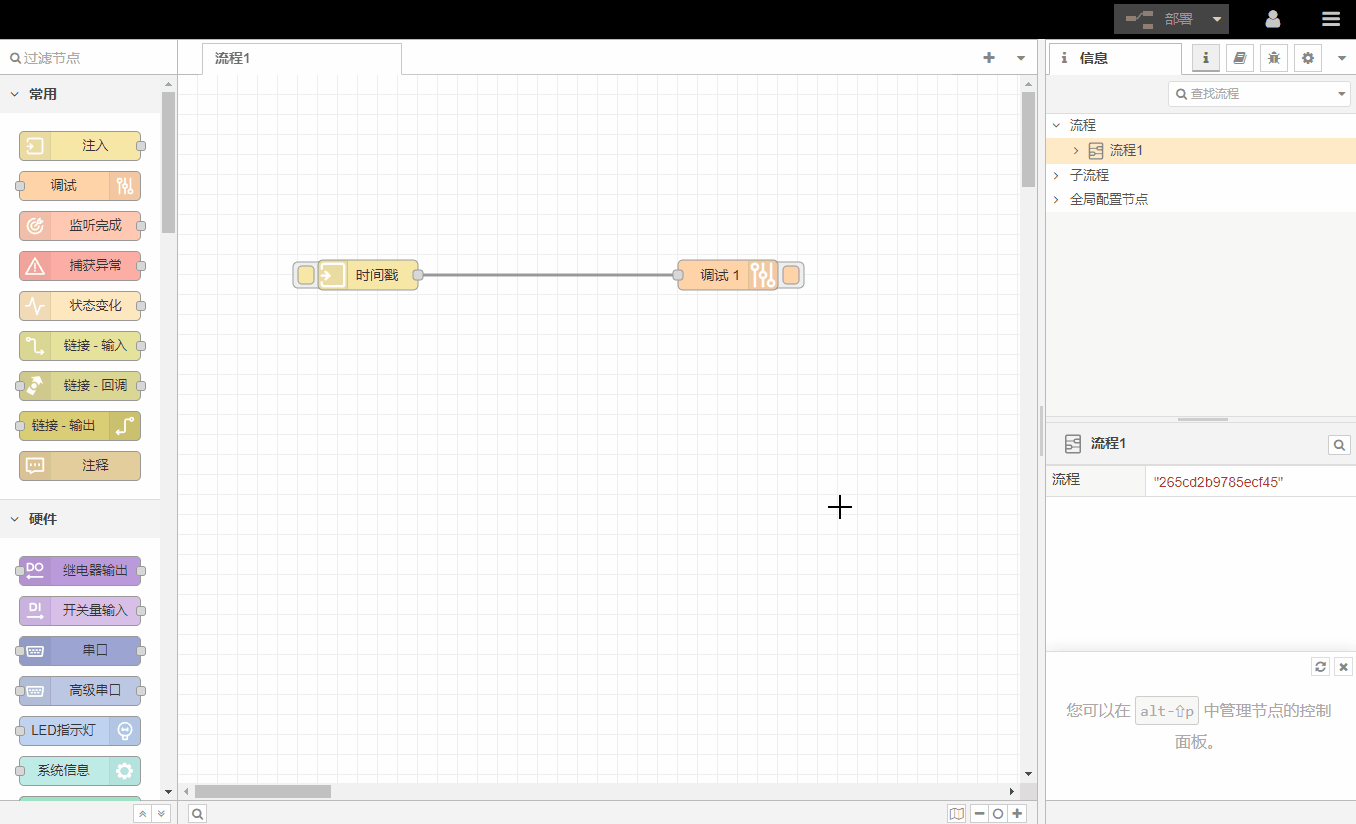This screenshot has width=1356, height=824.
Task: Click the 时间戳 inject node on canvas
Action: (368, 275)
